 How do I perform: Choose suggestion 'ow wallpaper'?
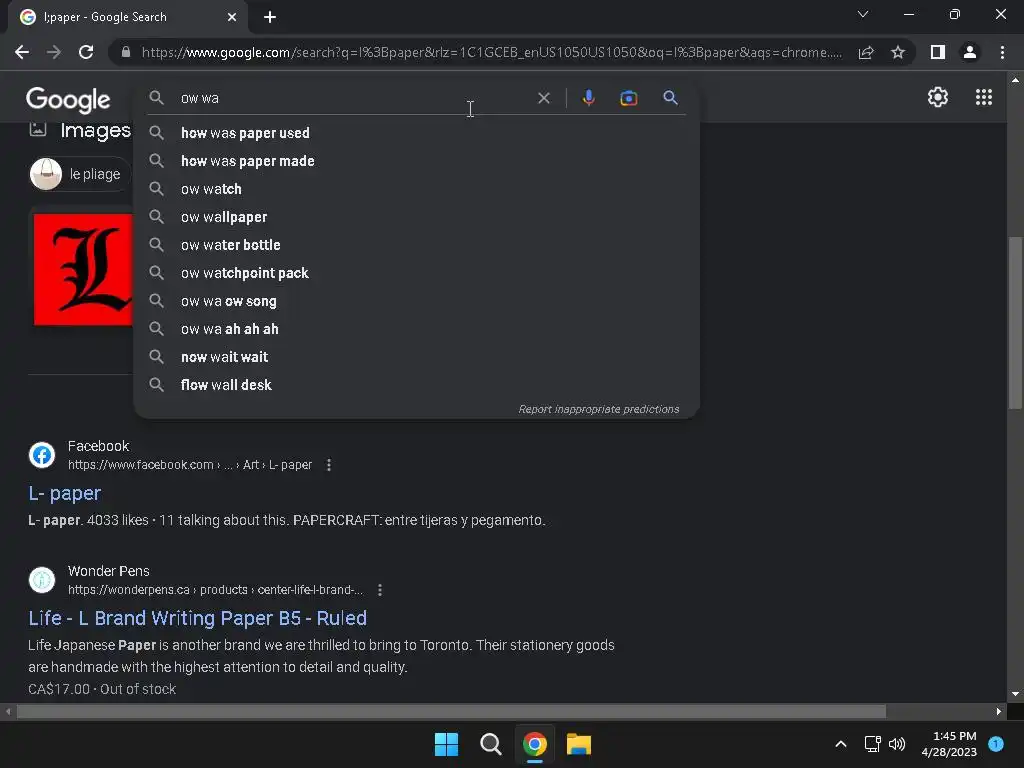click(x=416, y=217)
